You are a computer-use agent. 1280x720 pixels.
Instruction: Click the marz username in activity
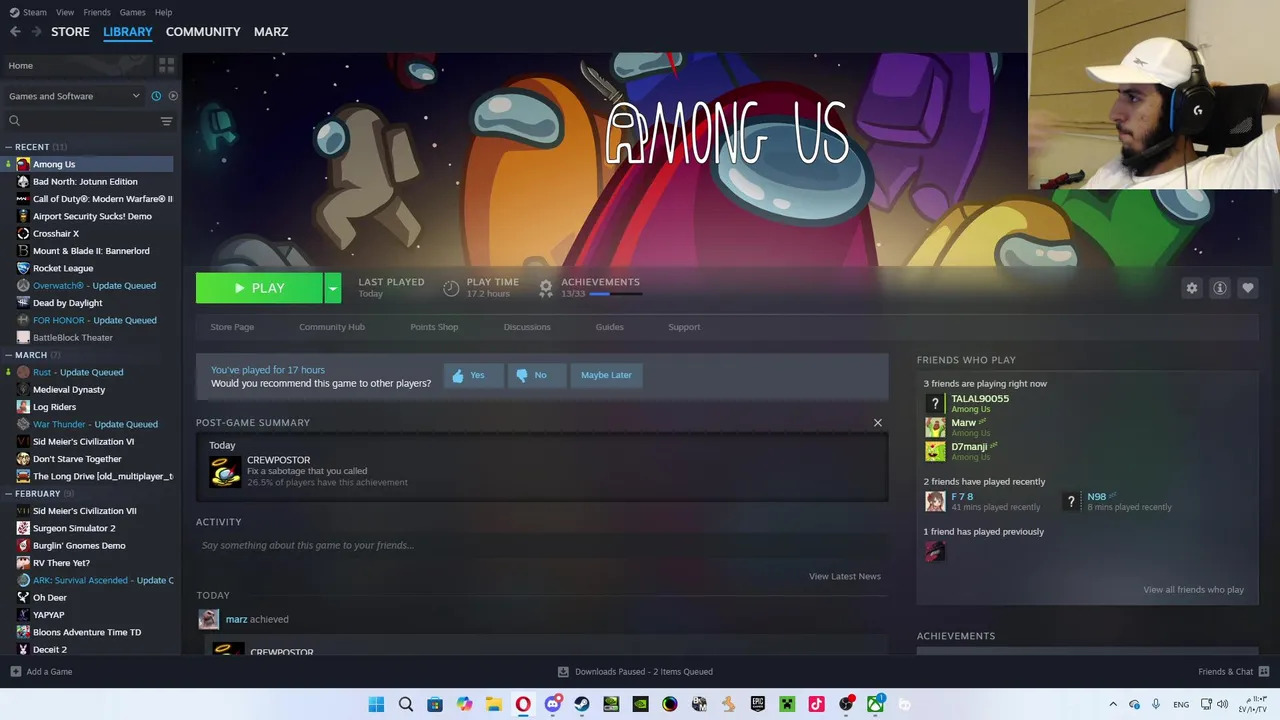click(236, 619)
